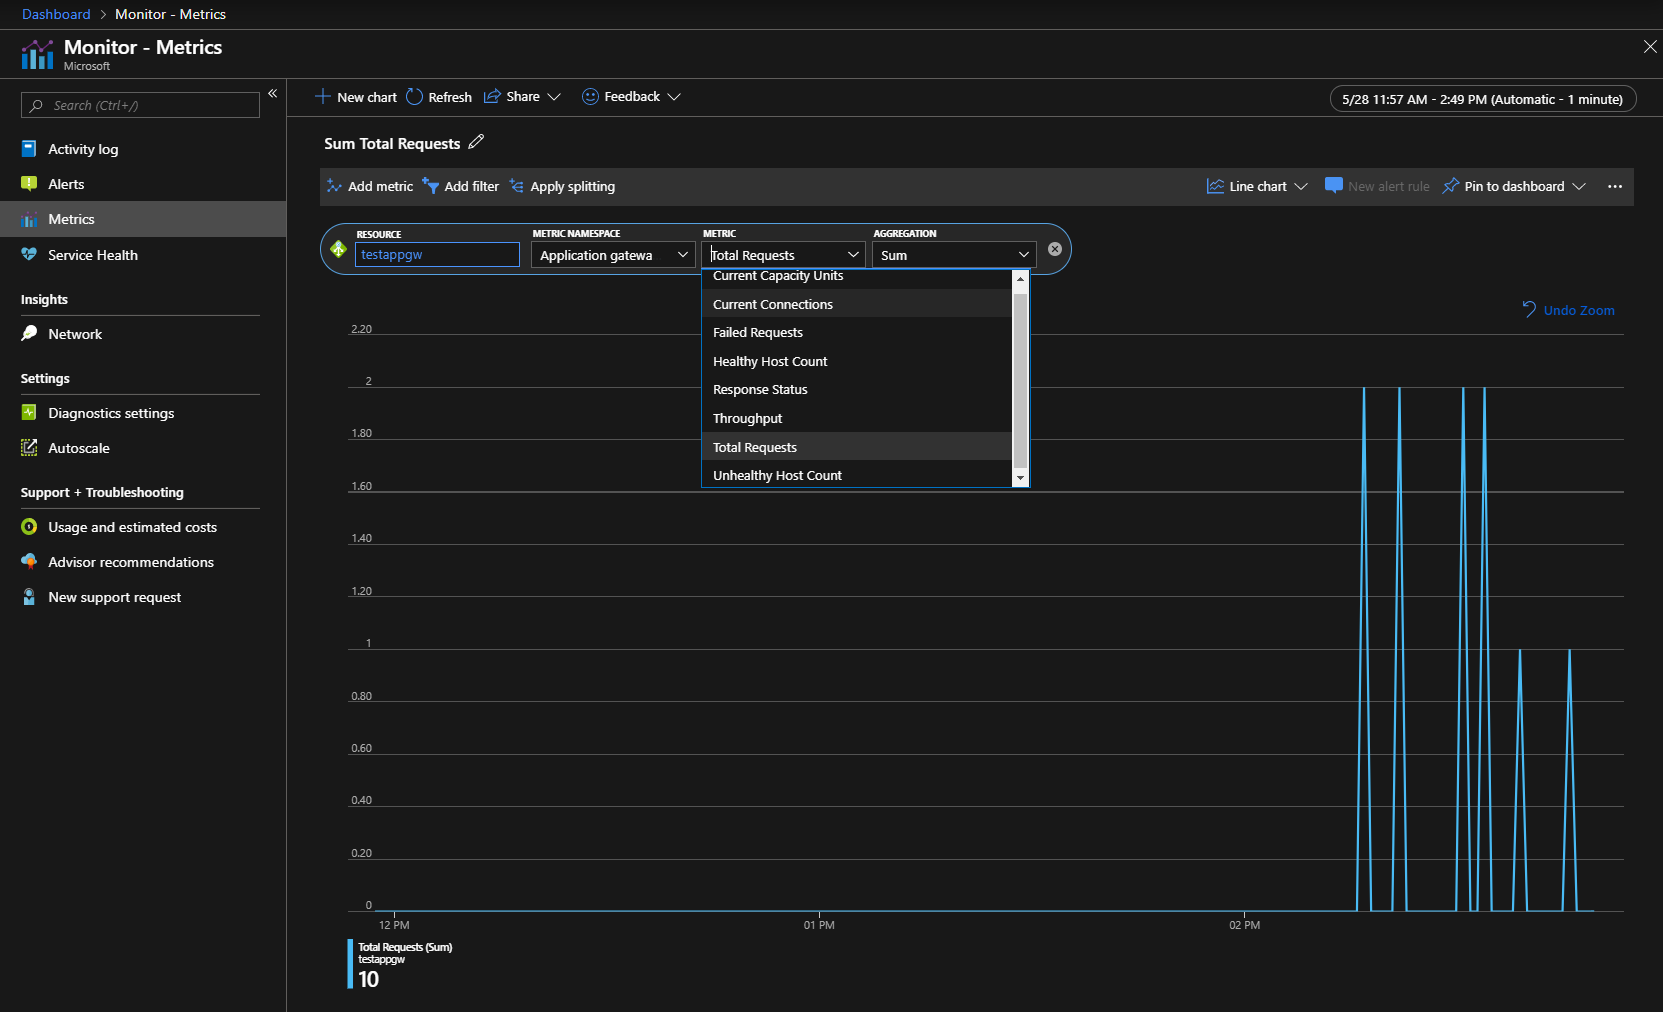Click Add filter
The image size is (1663, 1012).
(x=461, y=186)
